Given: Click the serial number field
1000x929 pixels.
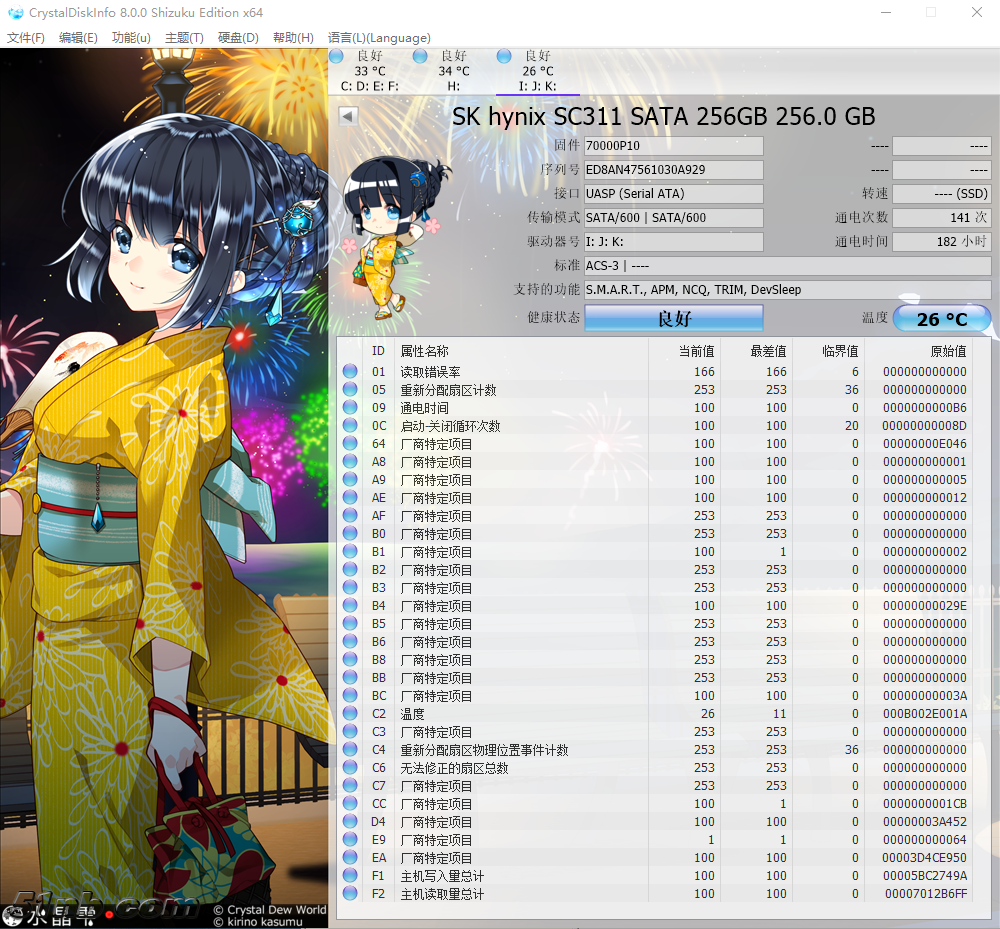Looking at the screenshot, I should point(673,170).
